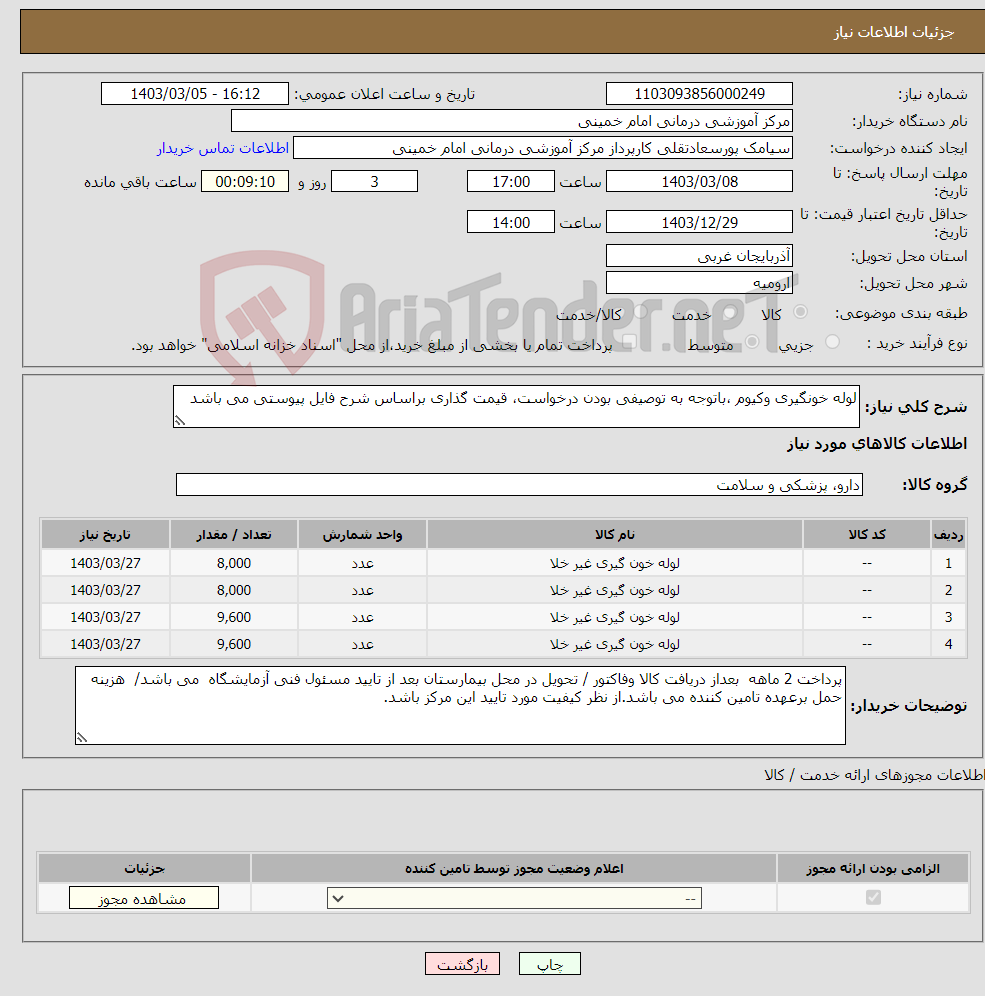Click the اطلاعات کالاهای مورد نیاز heading
Screen dimensions: 985x996
point(877,443)
